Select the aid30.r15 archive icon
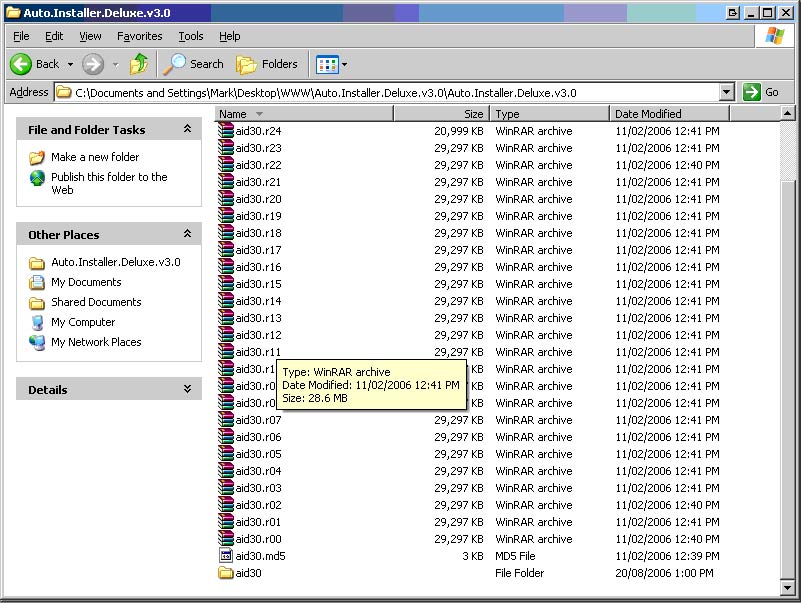The image size is (801, 603). pos(226,284)
